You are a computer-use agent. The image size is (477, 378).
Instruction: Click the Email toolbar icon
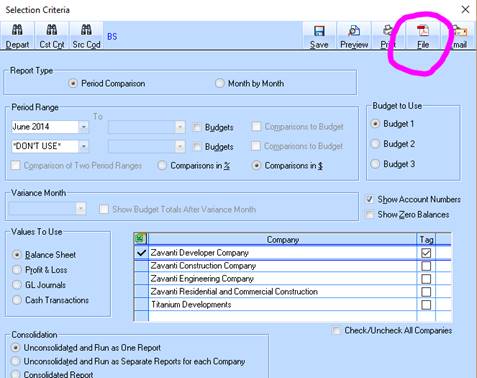click(x=459, y=36)
